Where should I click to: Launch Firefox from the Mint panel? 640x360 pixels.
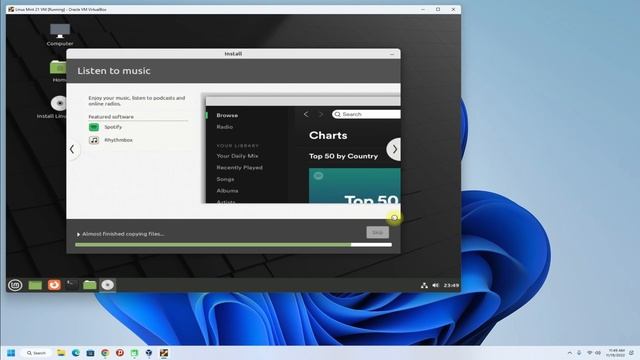tap(54, 284)
